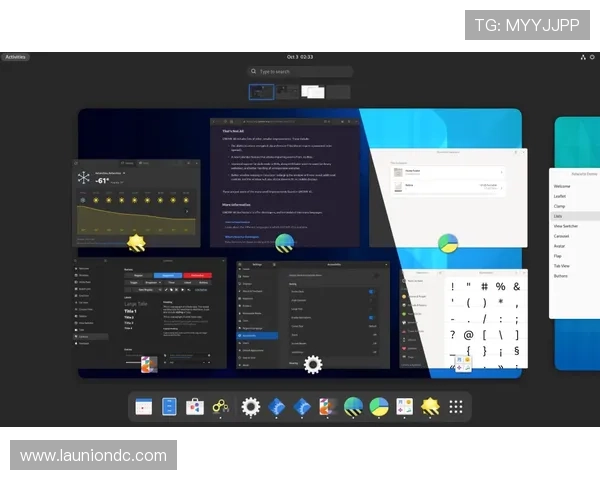Open the Calendar app in the dash

144,407
